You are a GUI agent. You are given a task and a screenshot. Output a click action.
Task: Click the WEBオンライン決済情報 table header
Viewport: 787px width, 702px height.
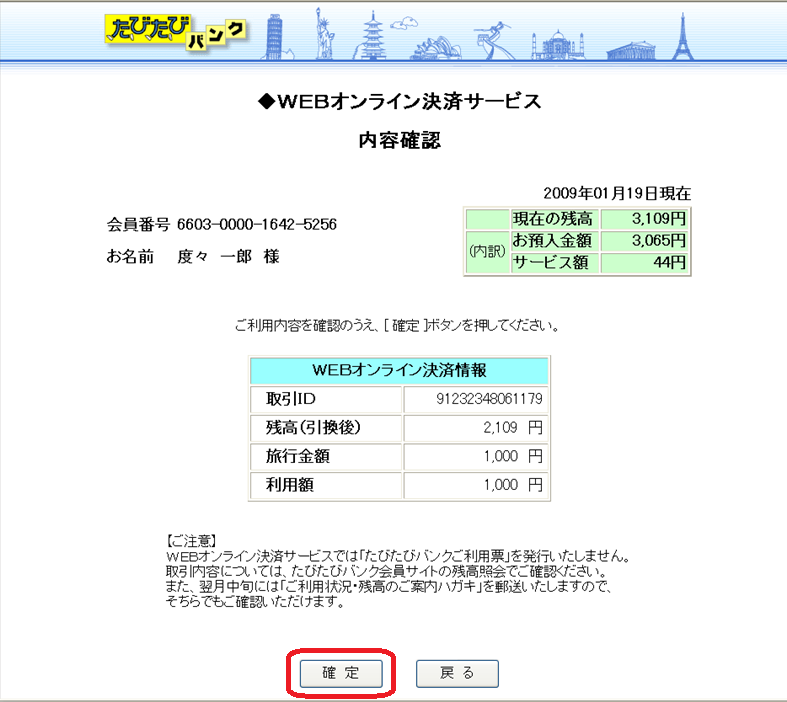(x=399, y=370)
